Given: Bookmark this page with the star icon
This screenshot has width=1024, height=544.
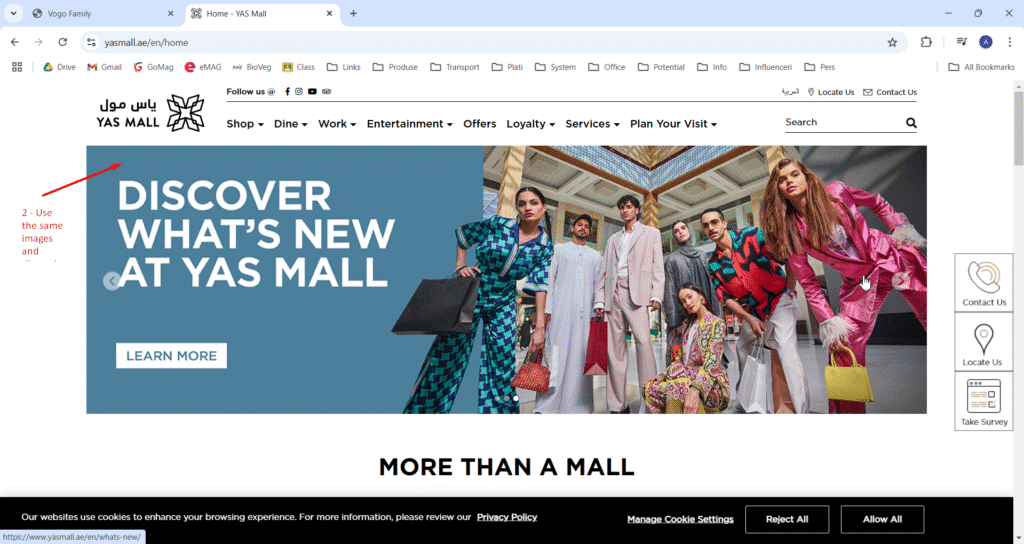Looking at the screenshot, I should pos(892,42).
